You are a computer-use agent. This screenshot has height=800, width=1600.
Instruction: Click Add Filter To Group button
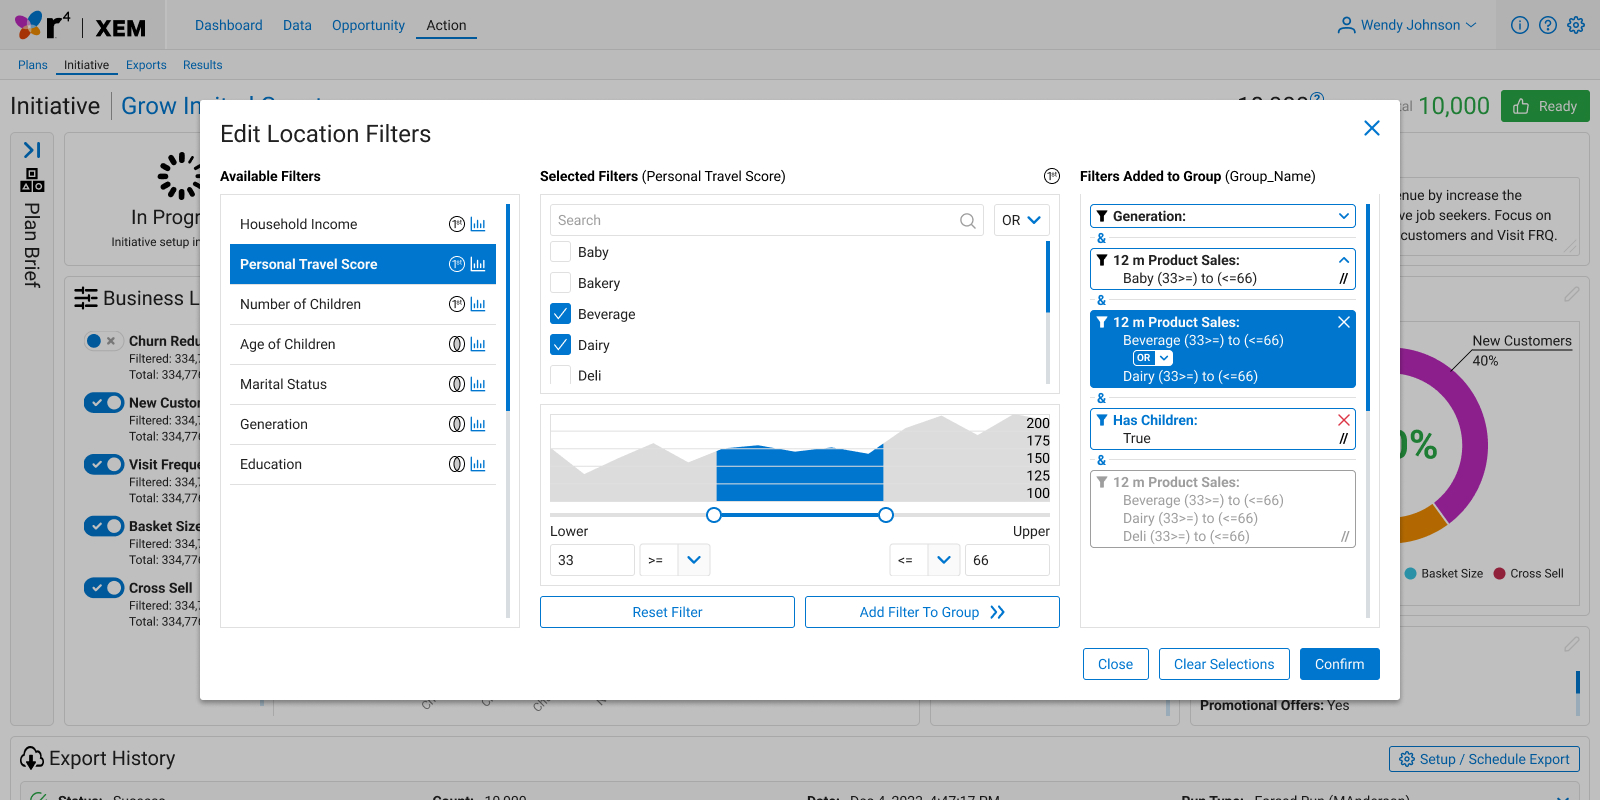[932, 612]
